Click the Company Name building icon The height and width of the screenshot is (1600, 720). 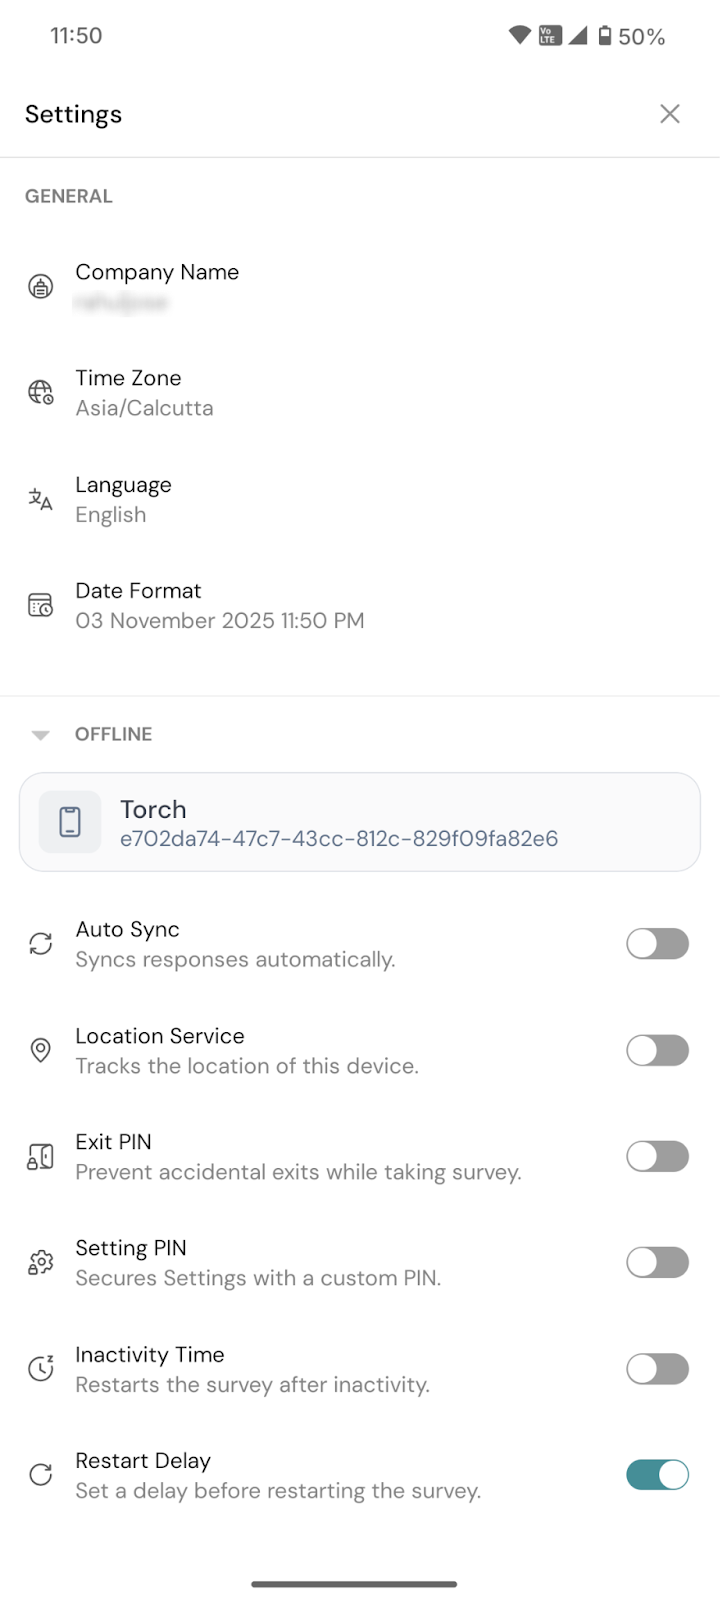pyautogui.click(x=40, y=287)
